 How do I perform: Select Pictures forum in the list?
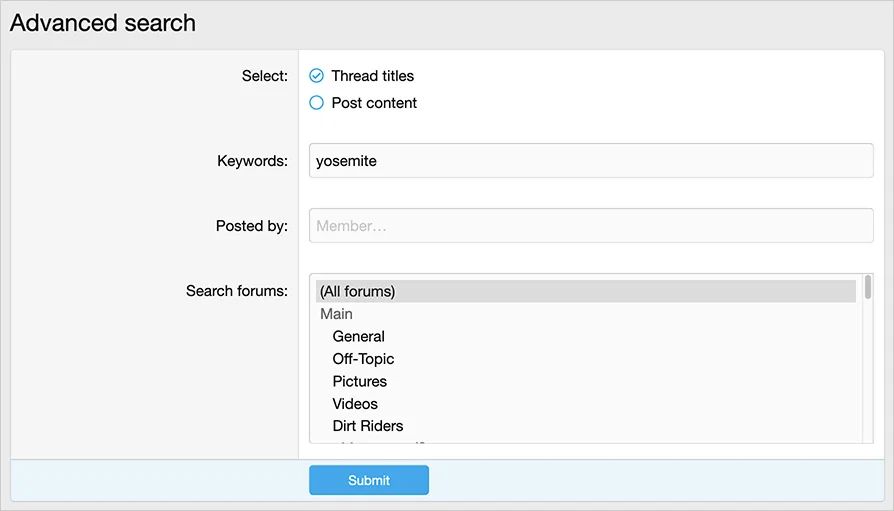point(359,382)
